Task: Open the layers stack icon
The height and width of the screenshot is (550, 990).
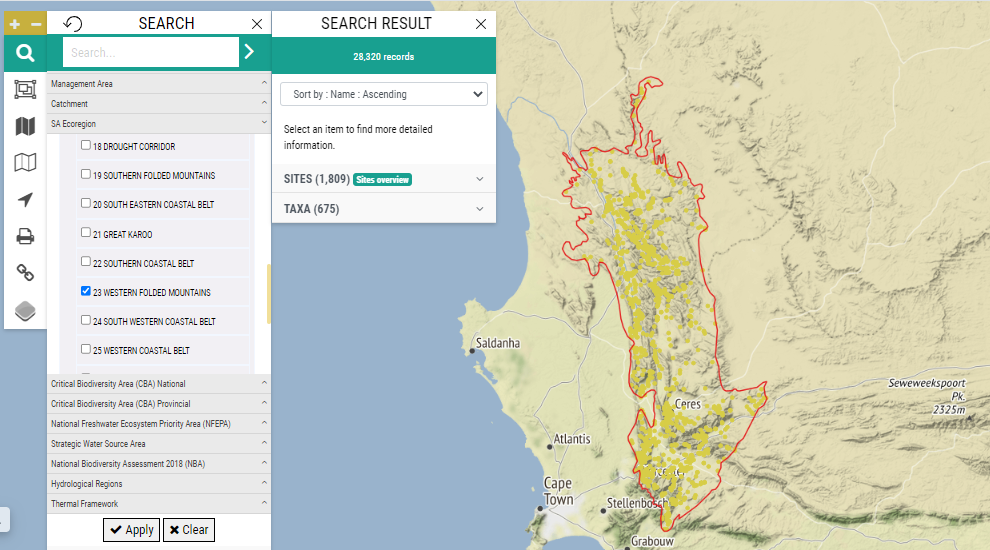Action: pos(25,311)
